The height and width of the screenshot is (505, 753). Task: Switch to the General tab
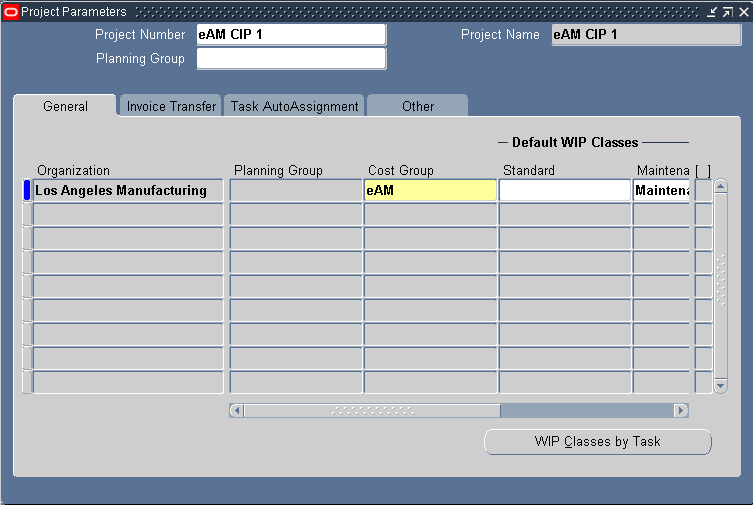pos(65,106)
